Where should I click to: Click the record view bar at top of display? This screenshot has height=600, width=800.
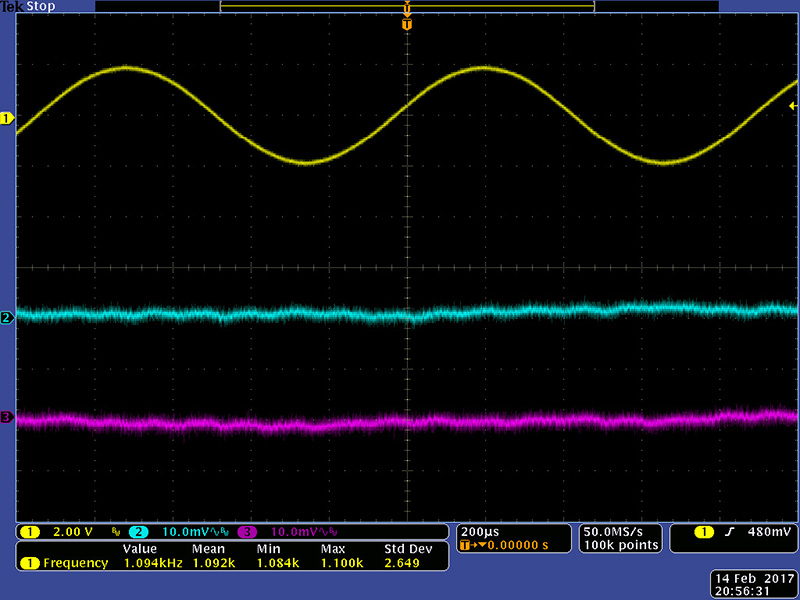pos(406,6)
